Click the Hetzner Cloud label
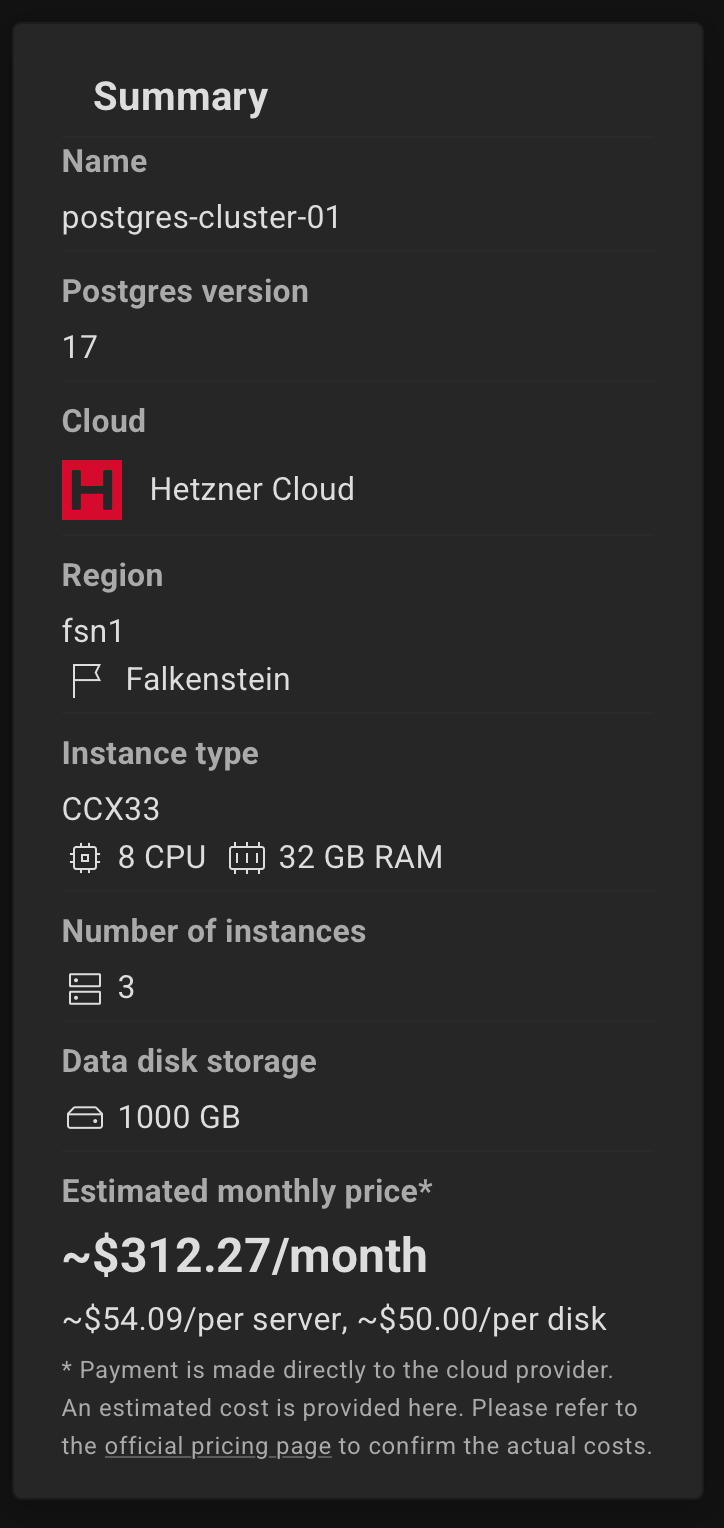This screenshot has height=1528, width=724. [x=252, y=489]
